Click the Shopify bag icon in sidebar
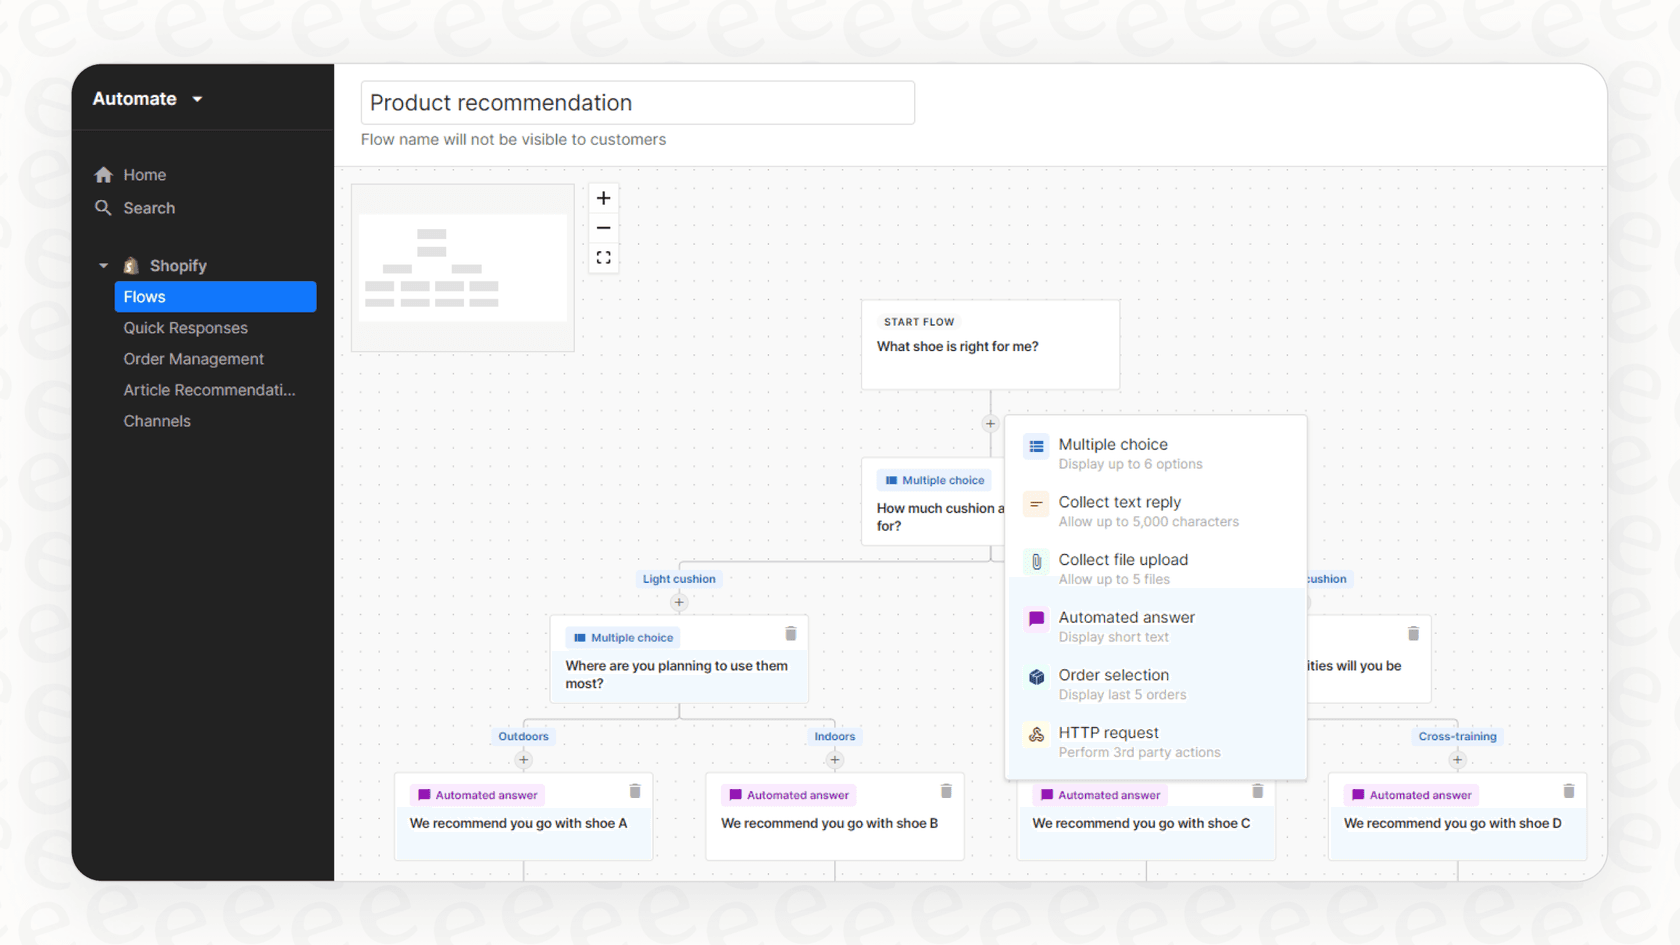The height and width of the screenshot is (945, 1680). 130,265
